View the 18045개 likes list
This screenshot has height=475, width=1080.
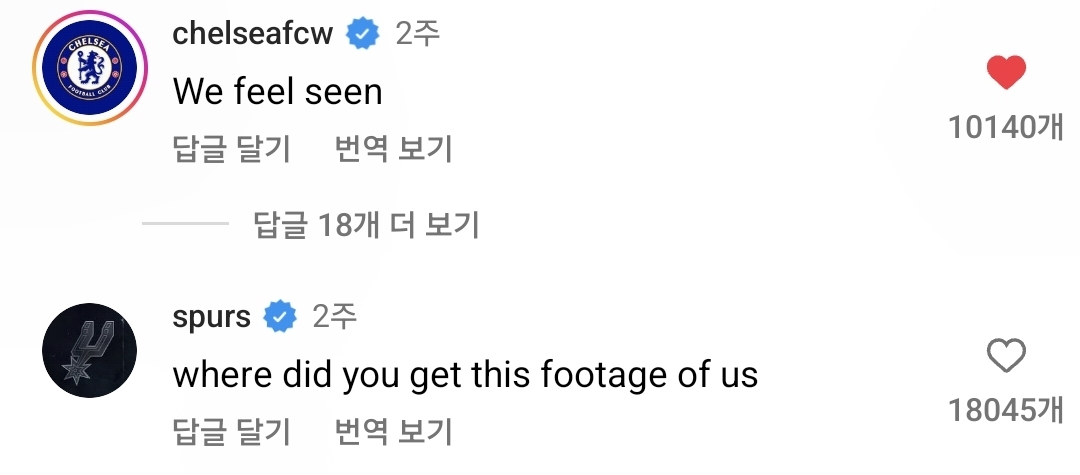click(x=1005, y=411)
